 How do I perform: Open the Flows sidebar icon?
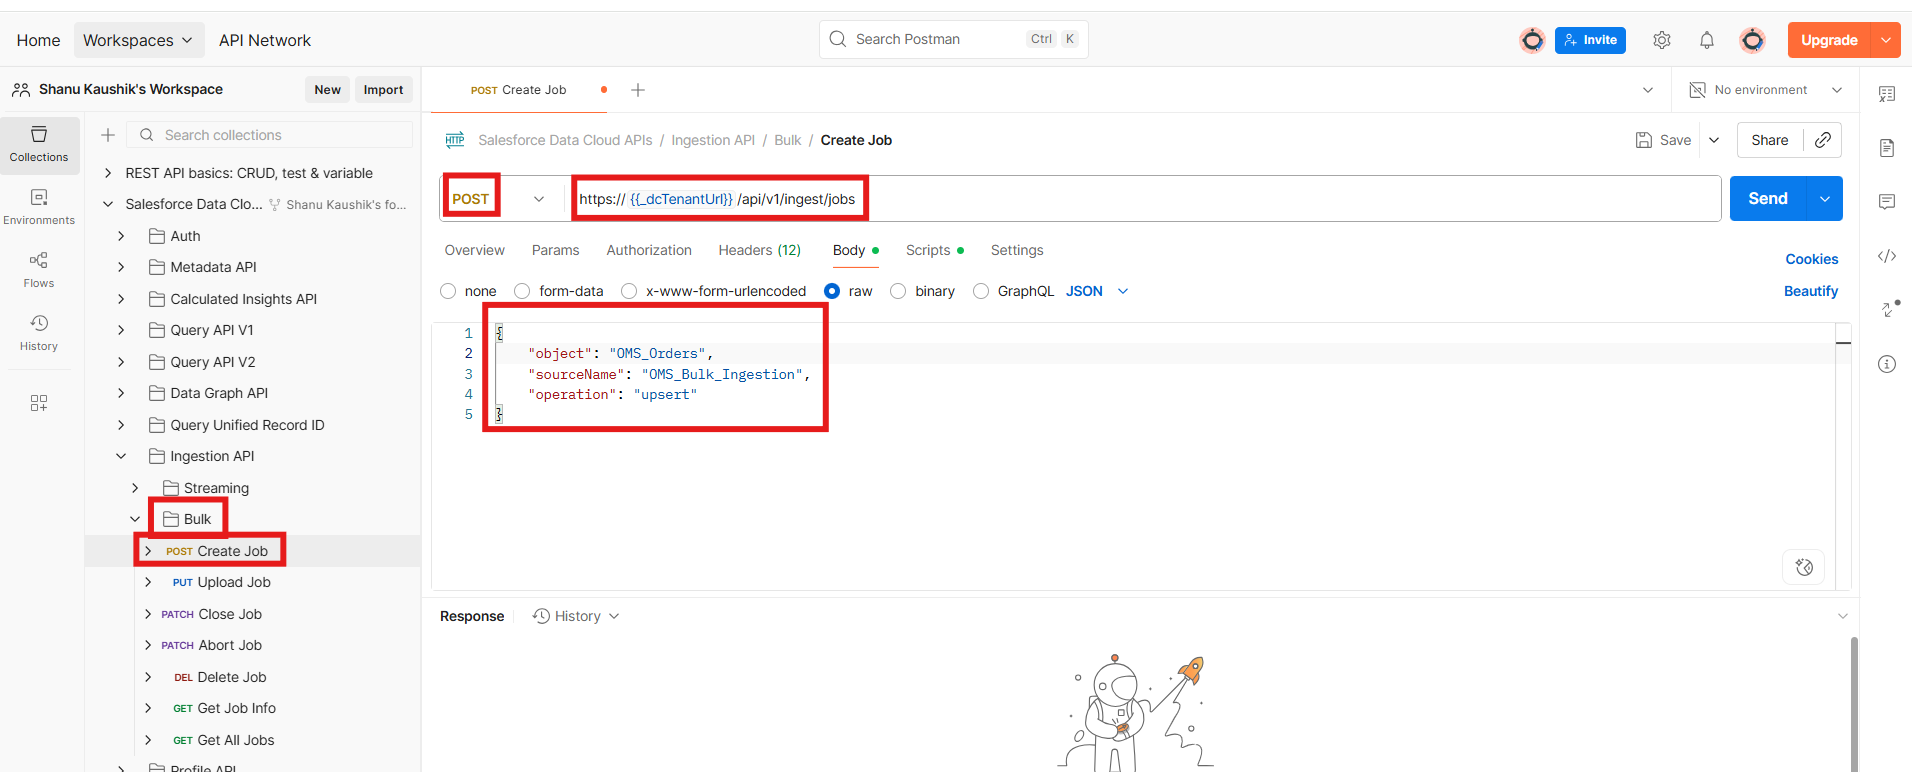click(x=39, y=269)
